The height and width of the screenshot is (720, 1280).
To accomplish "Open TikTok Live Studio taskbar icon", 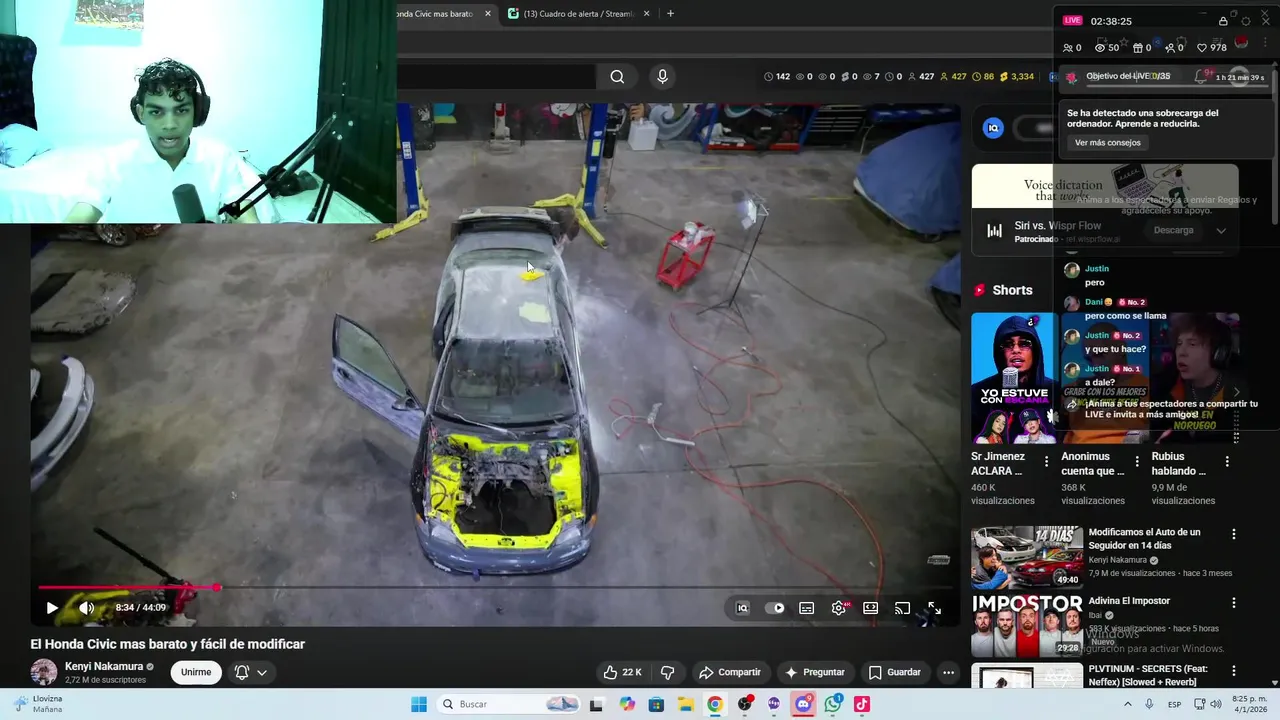I will (x=862, y=704).
